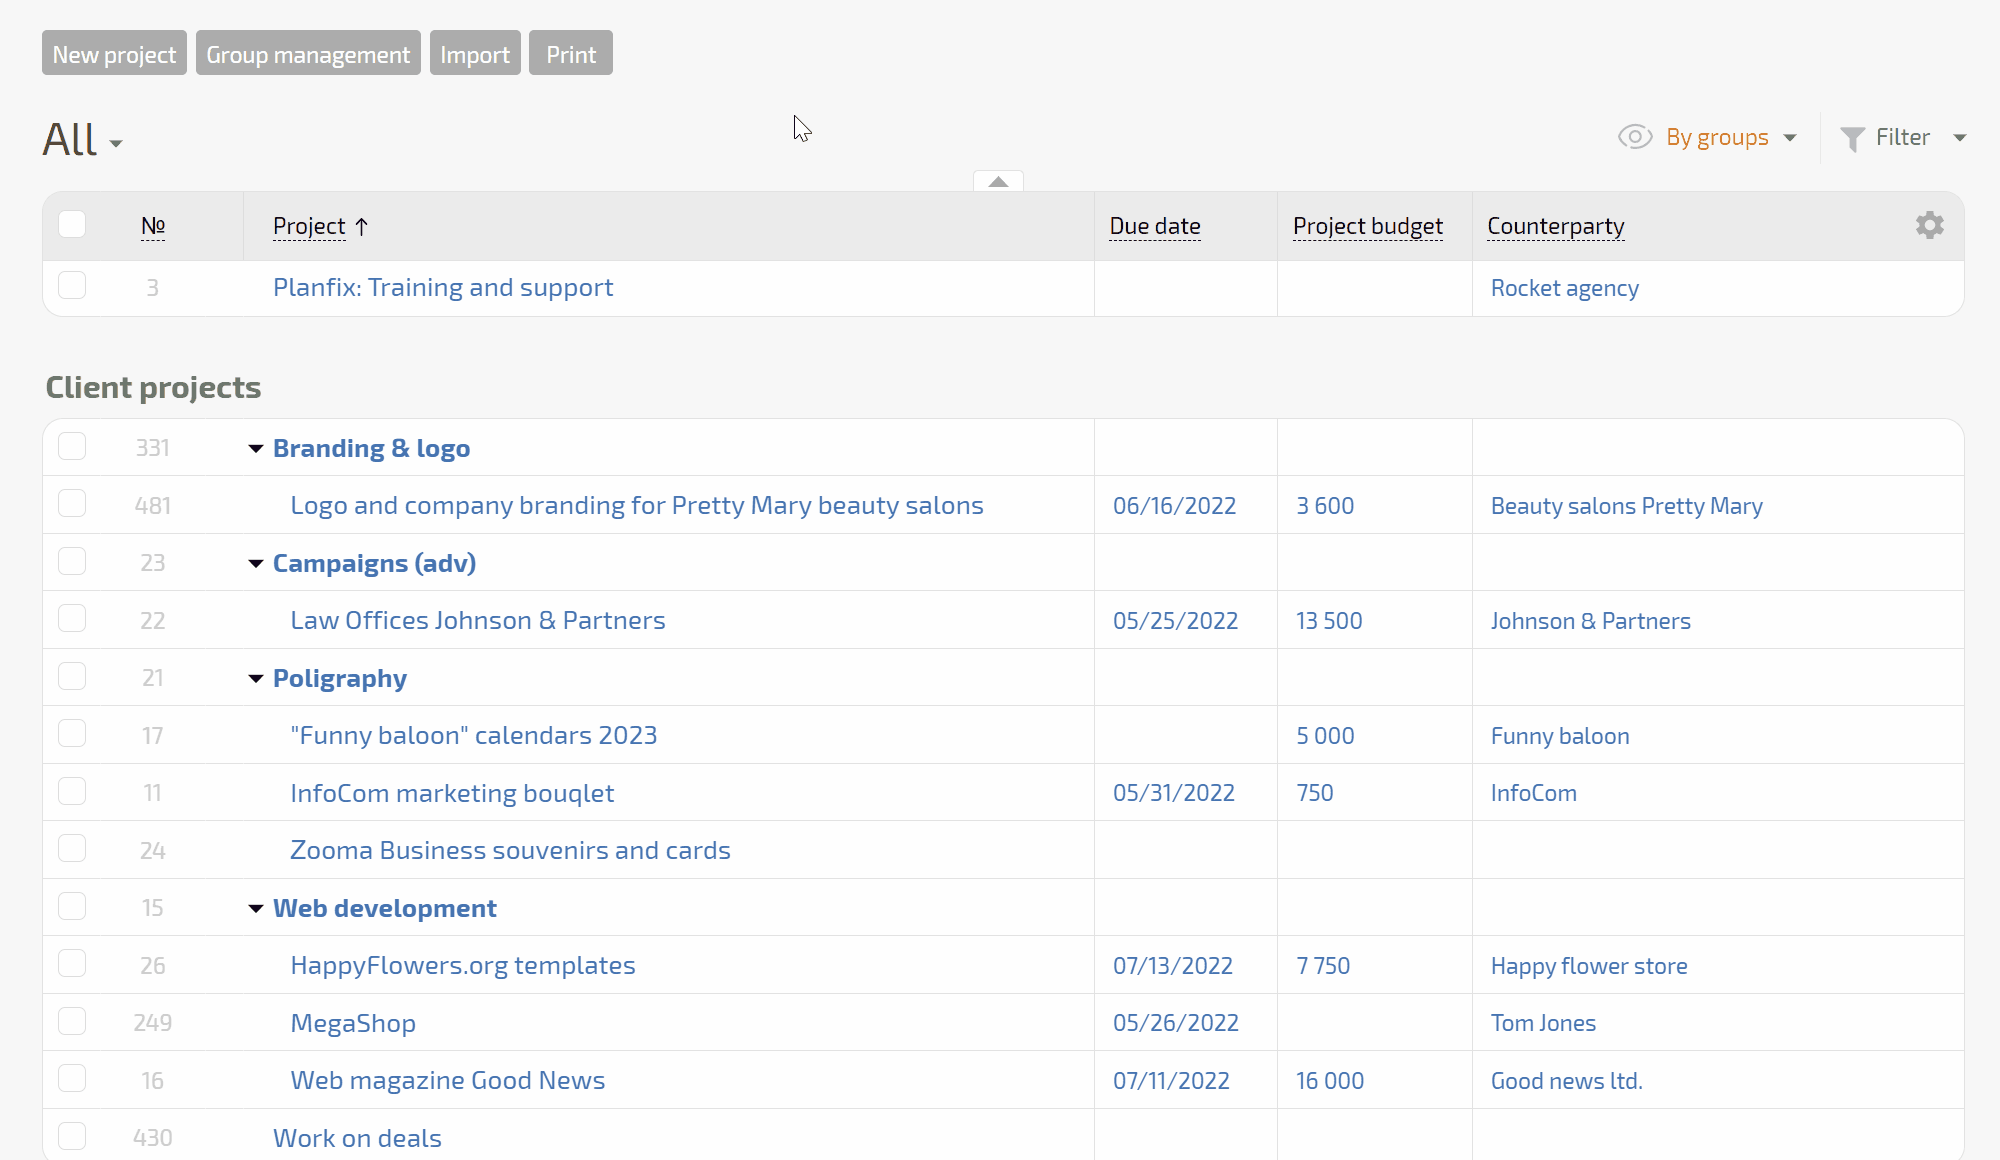The height and width of the screenshot is (1160, 2000).
Task: Enable checkbox for MegaShop project row
Action: 73,1022
